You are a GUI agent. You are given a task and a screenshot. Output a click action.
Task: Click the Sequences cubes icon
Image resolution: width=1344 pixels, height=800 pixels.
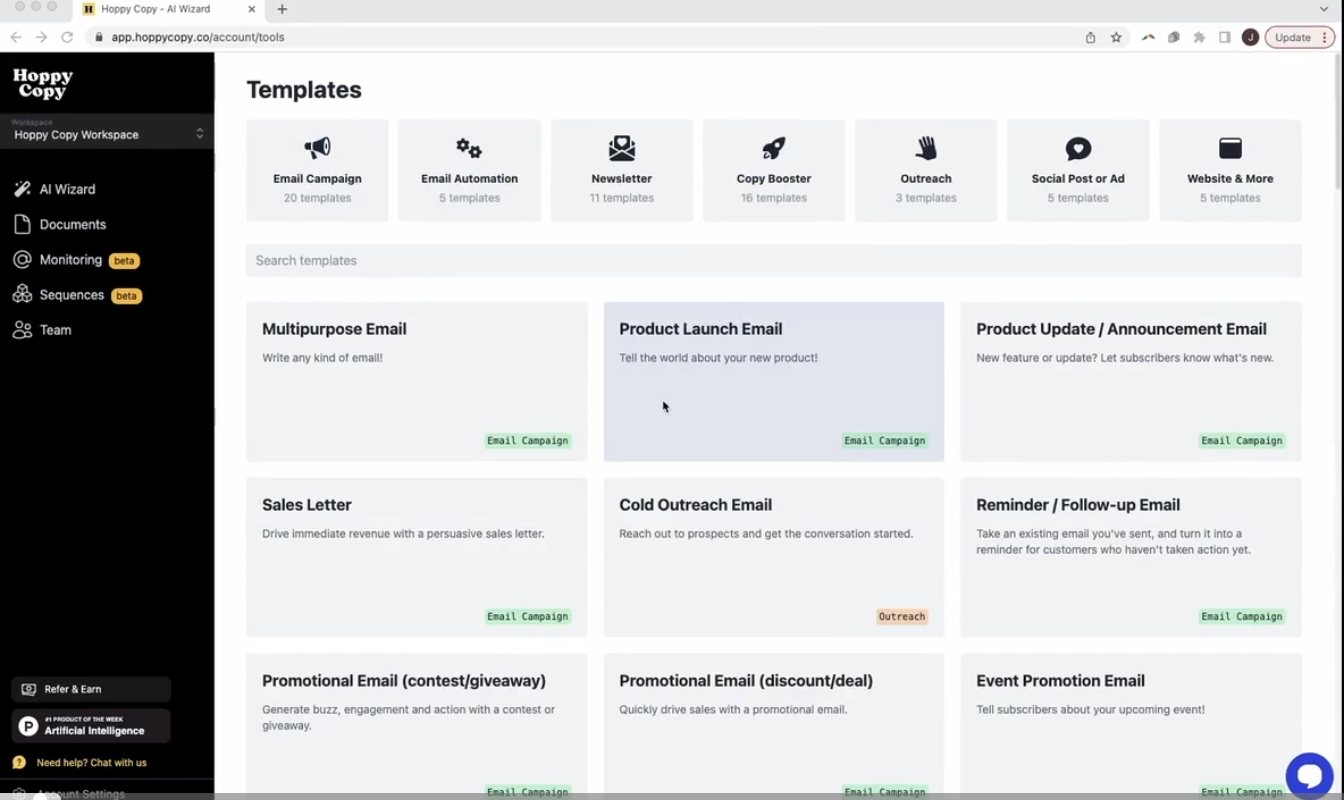pyautogui.click(x=22, y=295)
